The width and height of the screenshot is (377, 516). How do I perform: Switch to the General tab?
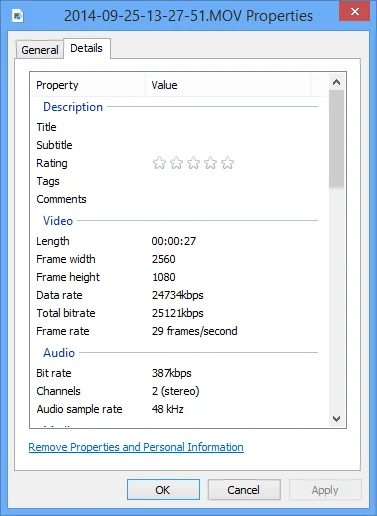click(40, 50)
